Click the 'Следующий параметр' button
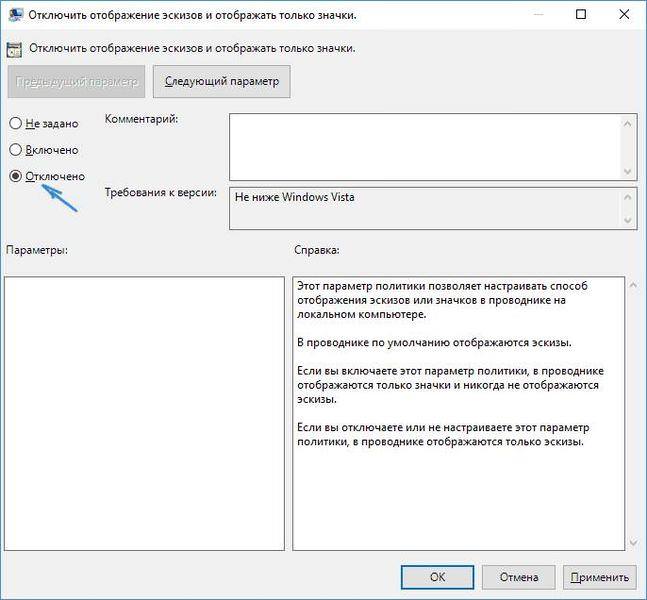 click(x=222, y=81)
